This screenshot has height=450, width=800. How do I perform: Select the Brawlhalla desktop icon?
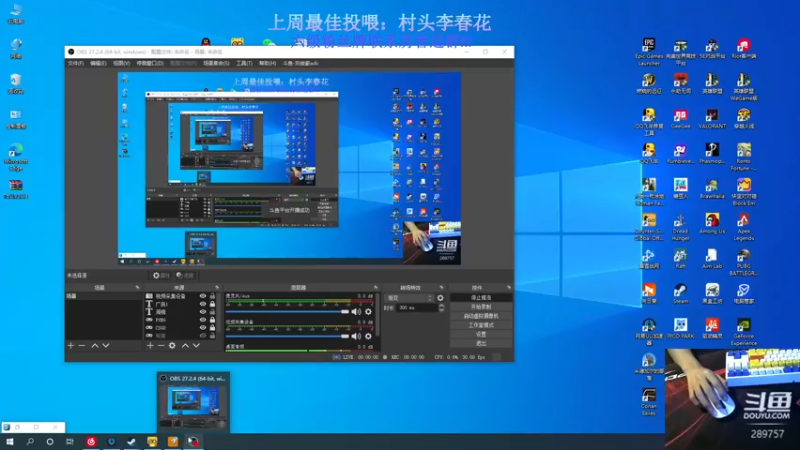pyautogui.click(x=712, y=189)
